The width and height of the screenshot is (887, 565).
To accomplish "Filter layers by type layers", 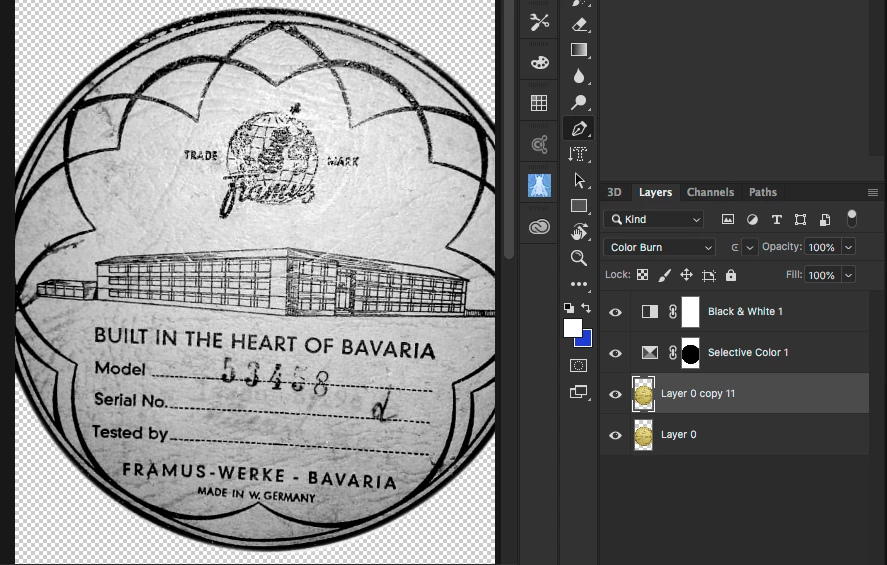I will pyautogui.click(x=777, y=219).
